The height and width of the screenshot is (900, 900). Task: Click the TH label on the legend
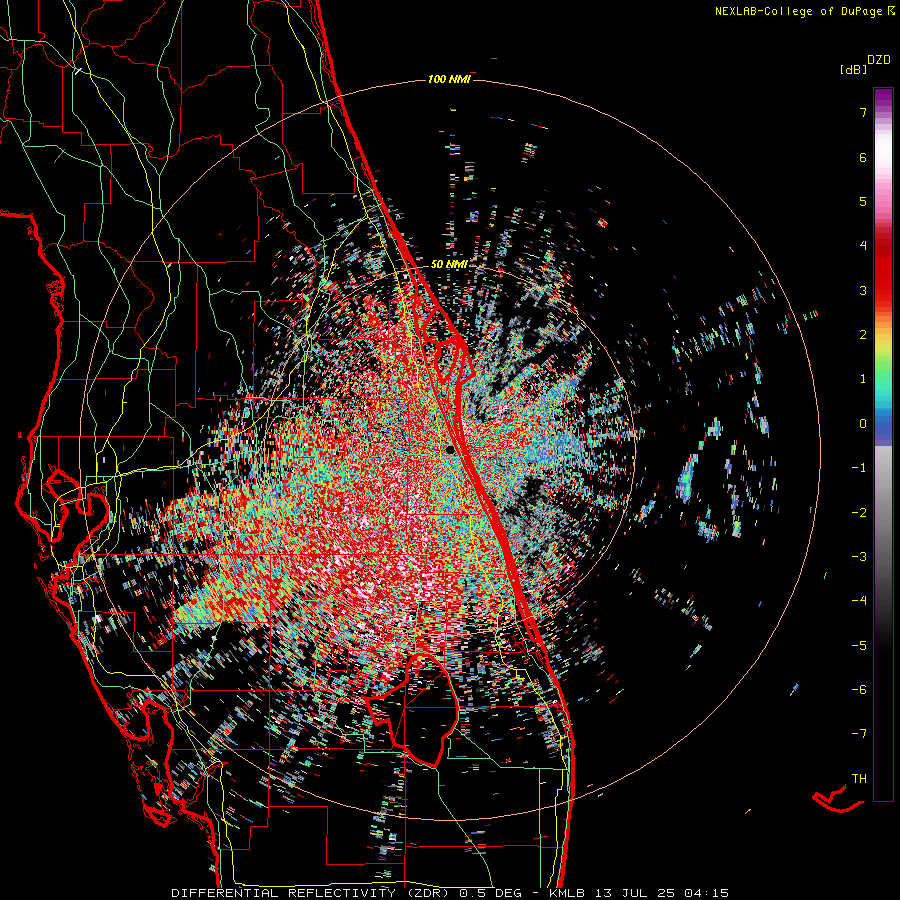tap(859, 779)
